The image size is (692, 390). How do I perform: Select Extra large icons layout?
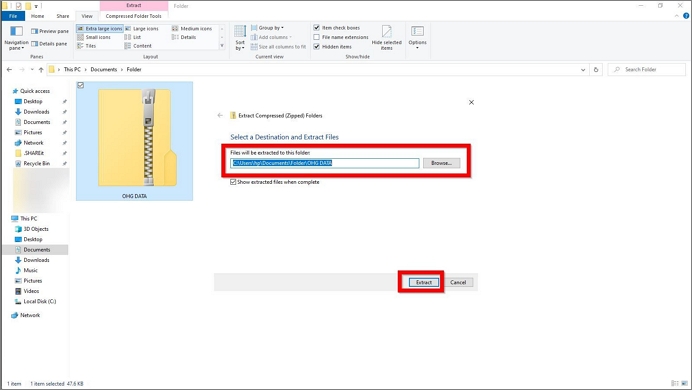[100, 29]
